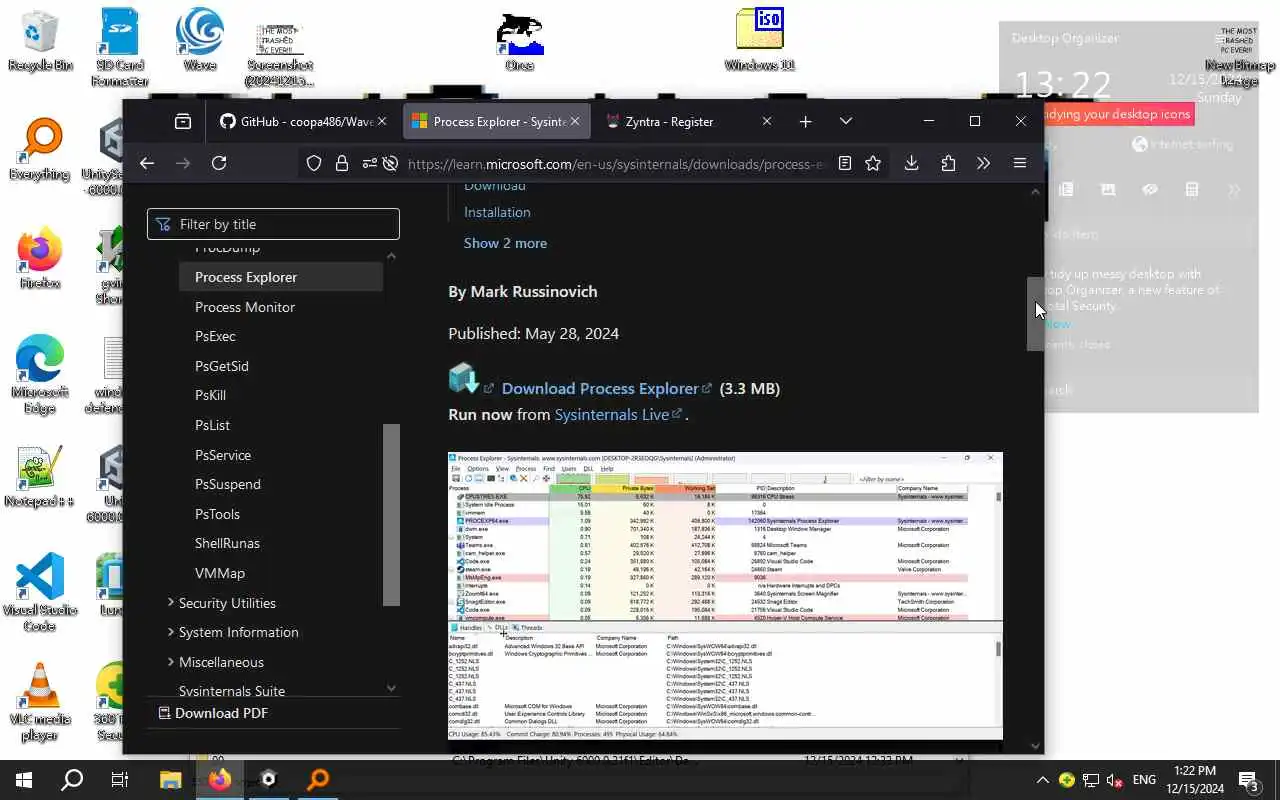Open File Explorer from the taskbar
This screenshot has width=1280, height=800.
tap(170, 780)
